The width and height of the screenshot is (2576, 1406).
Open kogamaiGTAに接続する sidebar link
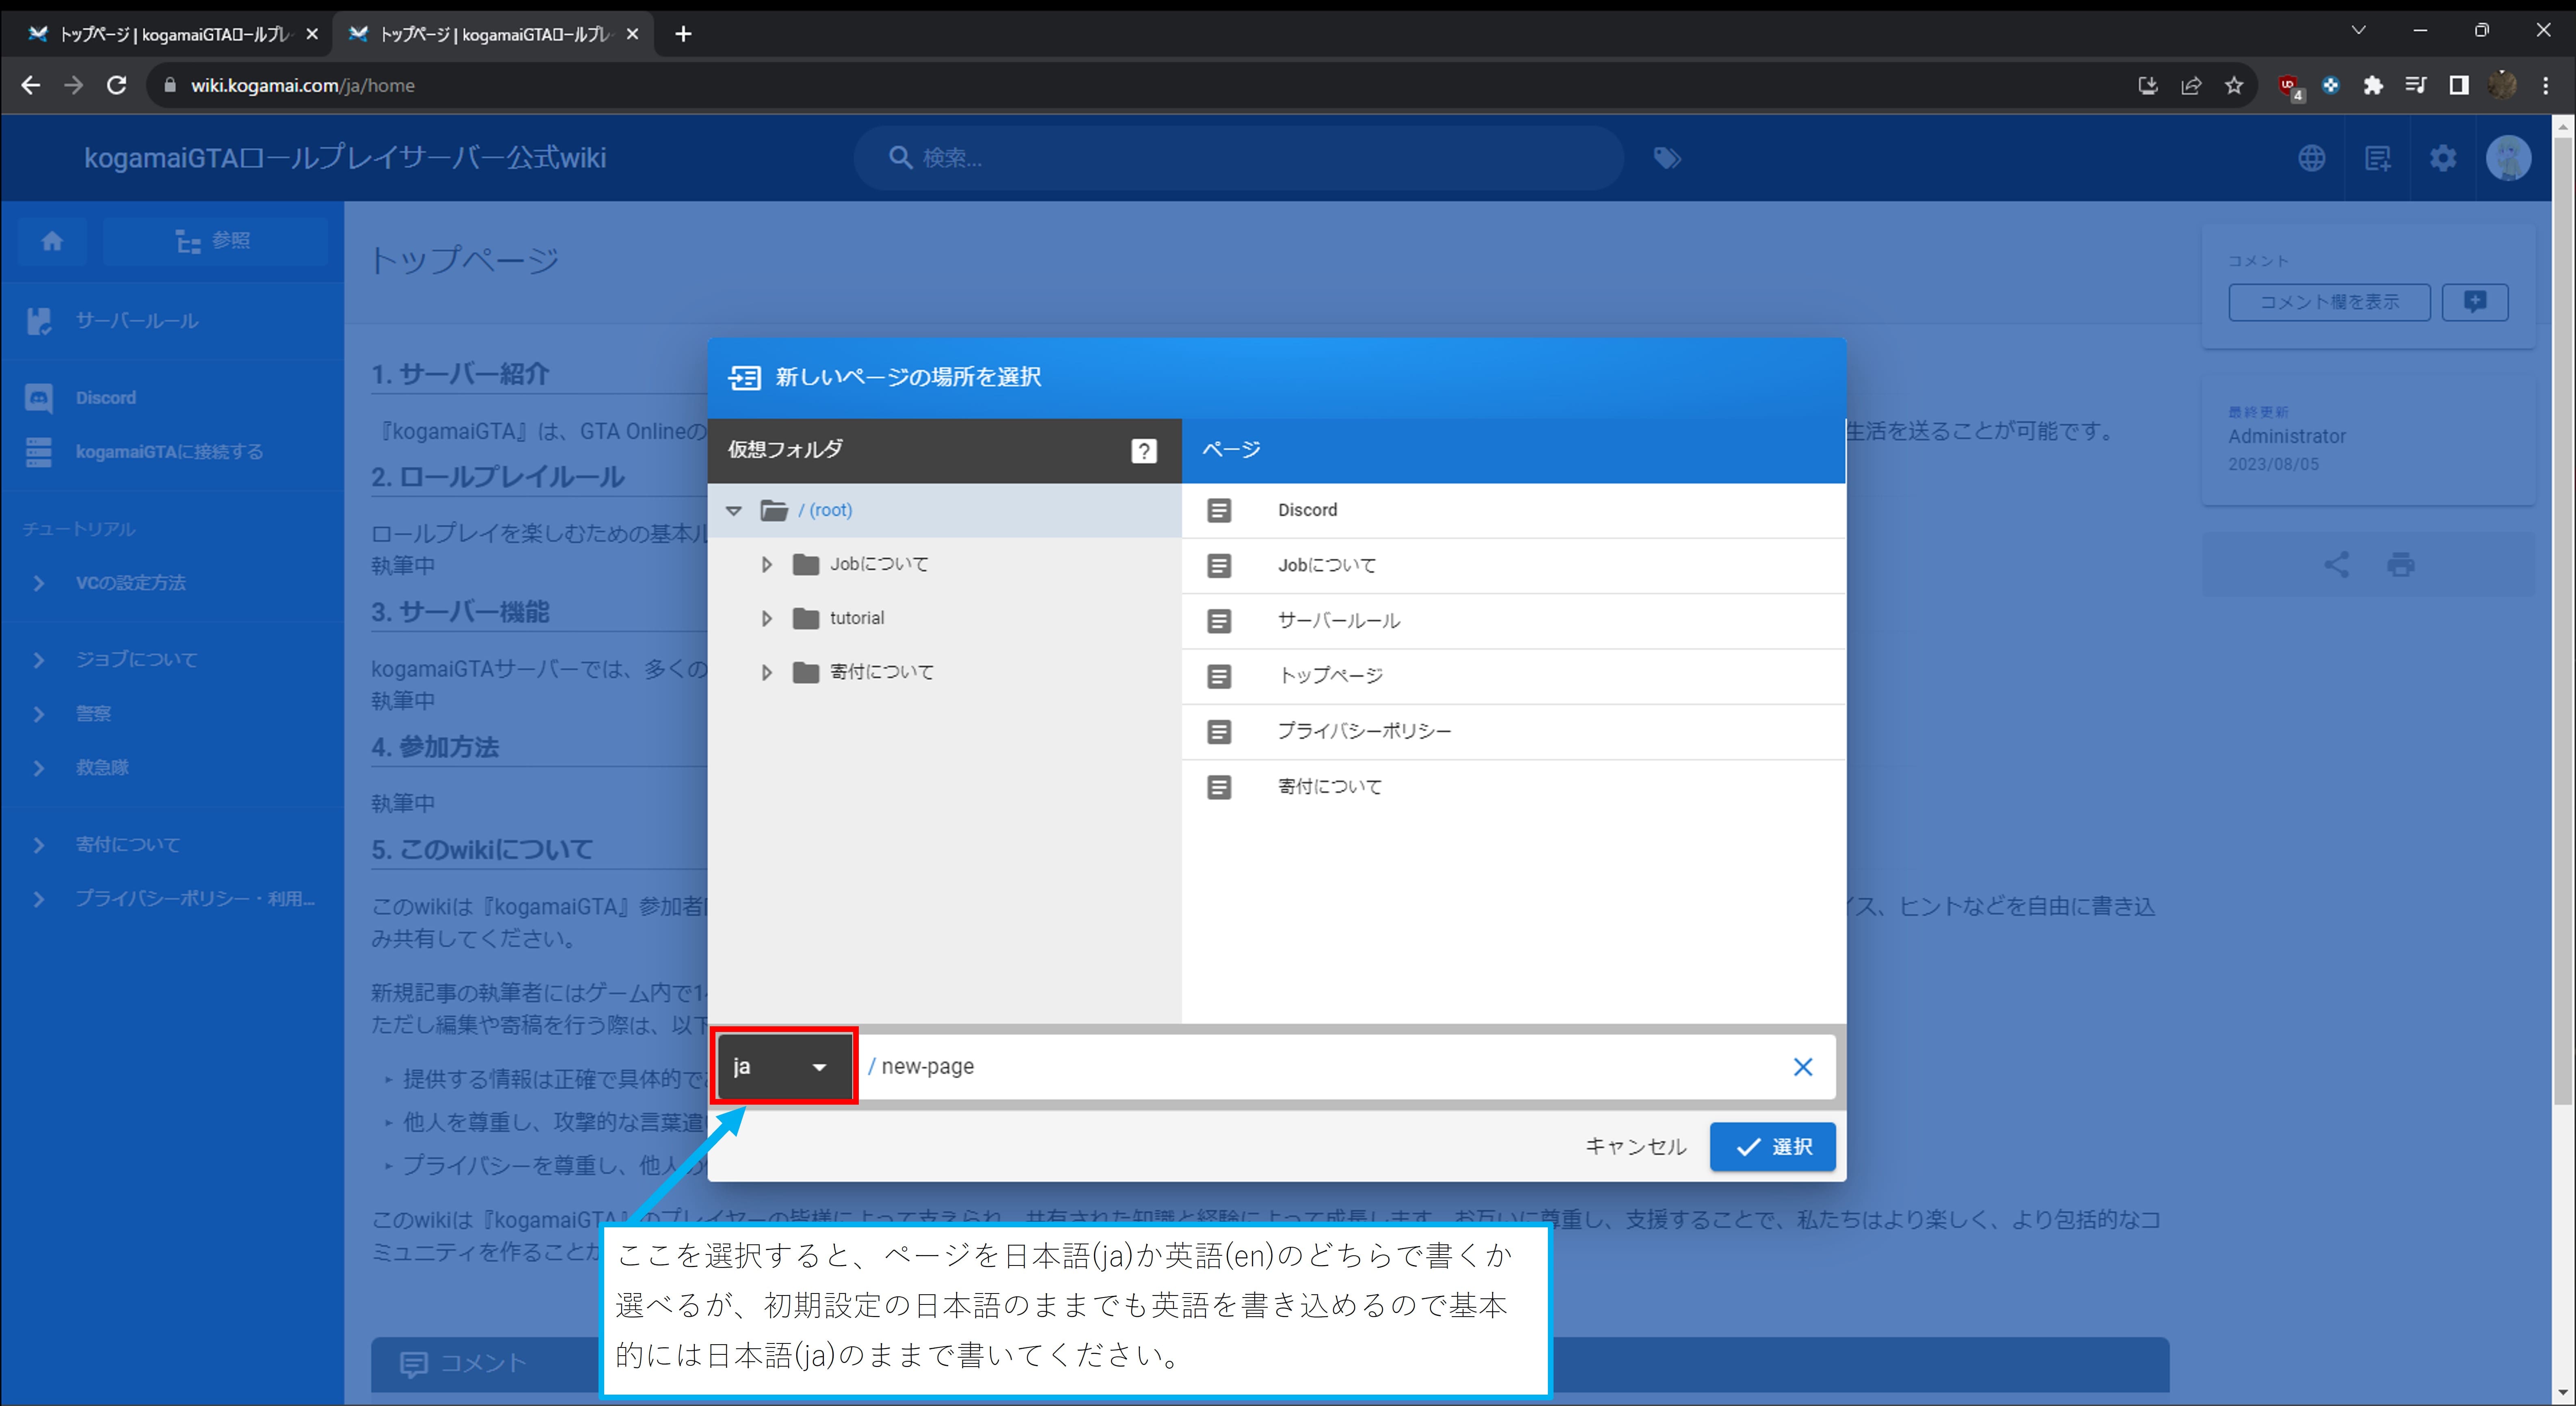tap(172, 452)
